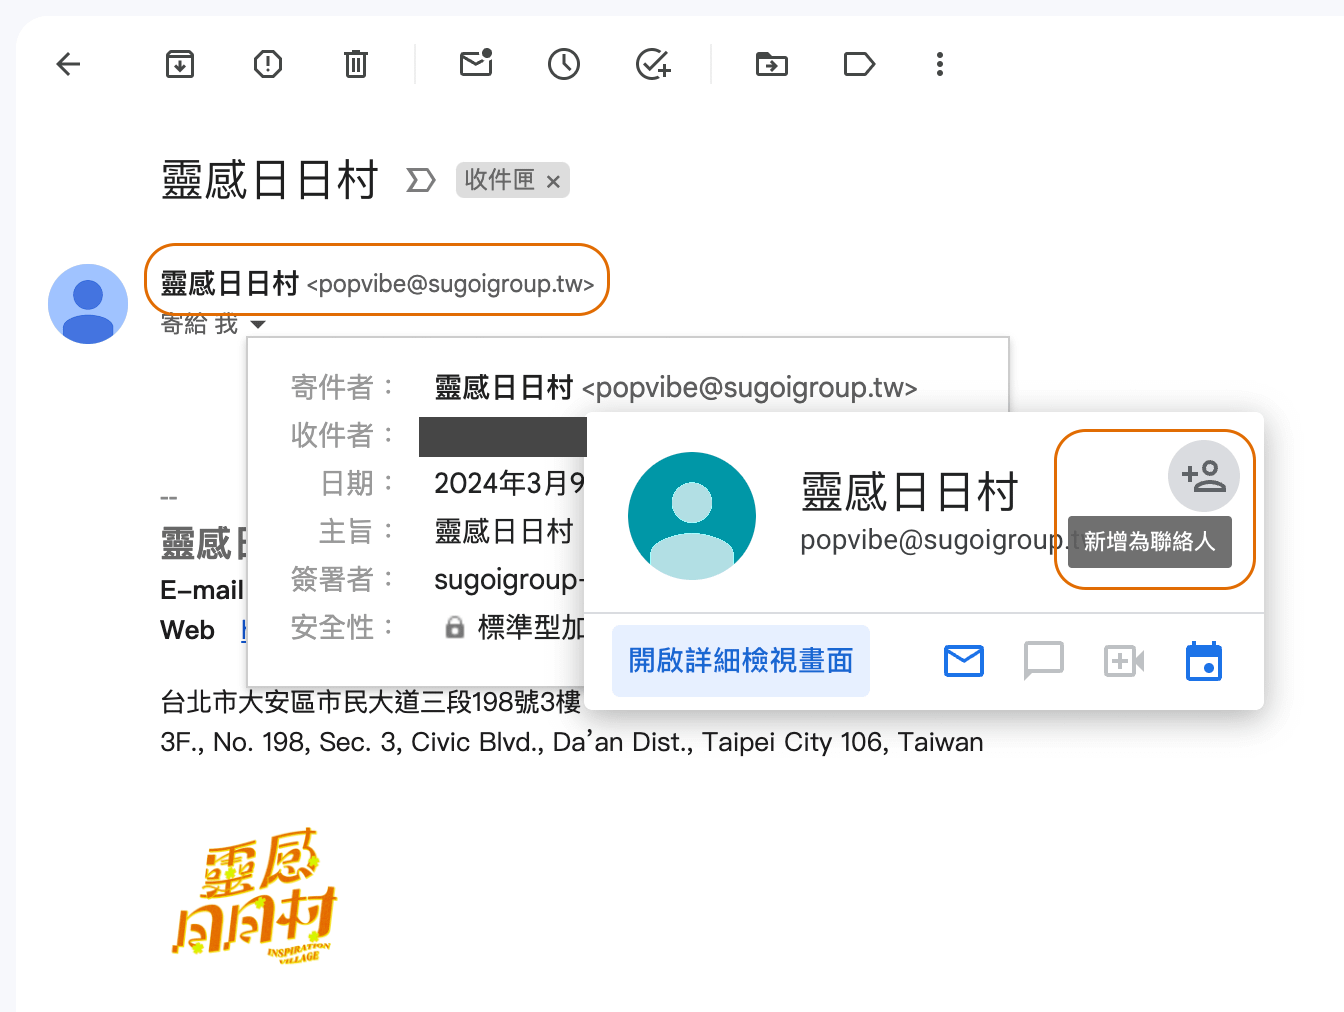
Task: Delete email with trash icon
Action: (356, 65)
